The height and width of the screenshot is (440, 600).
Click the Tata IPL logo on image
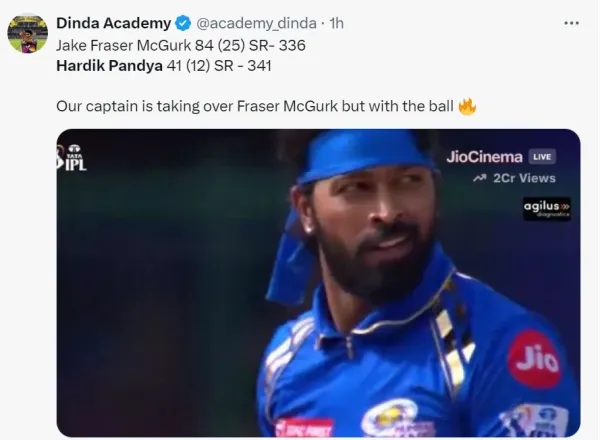pos(73,157)
